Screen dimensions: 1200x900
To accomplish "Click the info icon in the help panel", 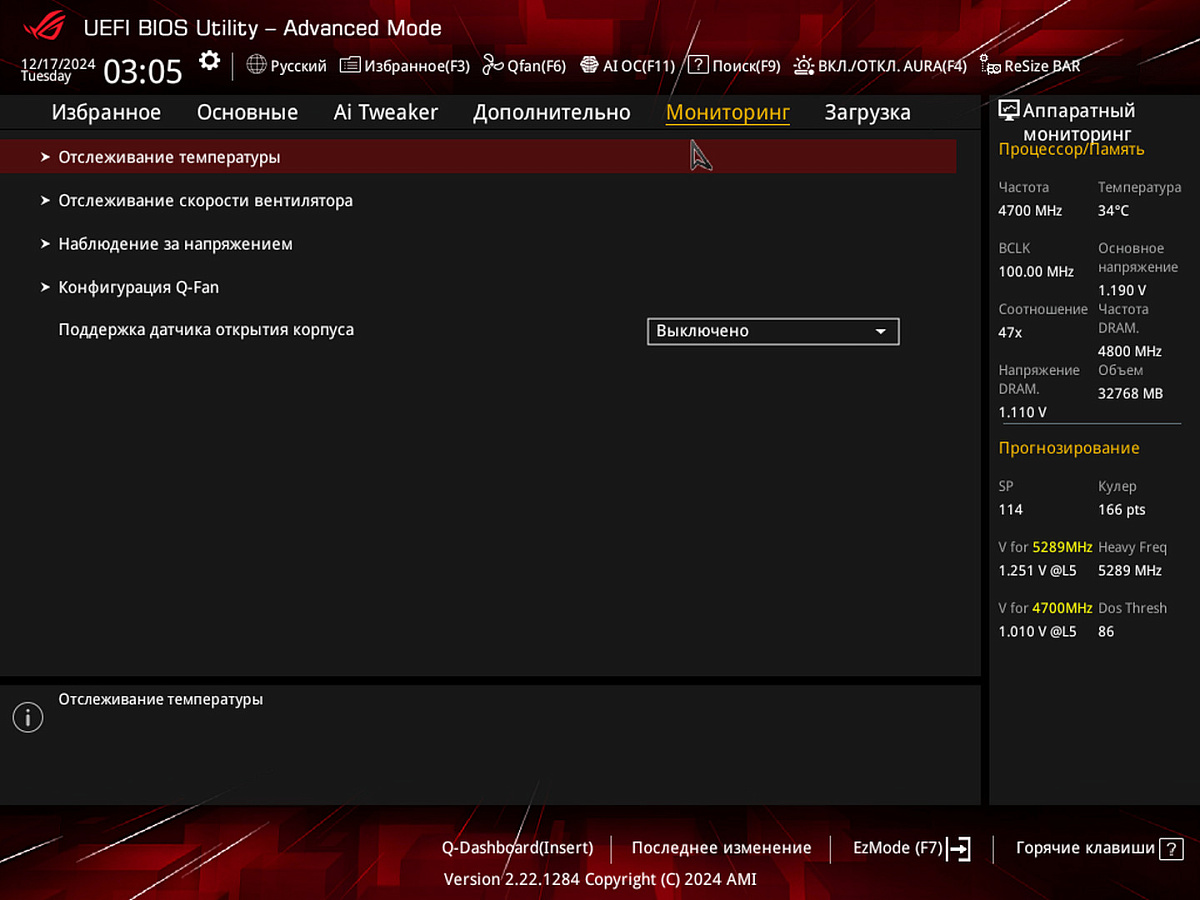I will pos(28,717).
